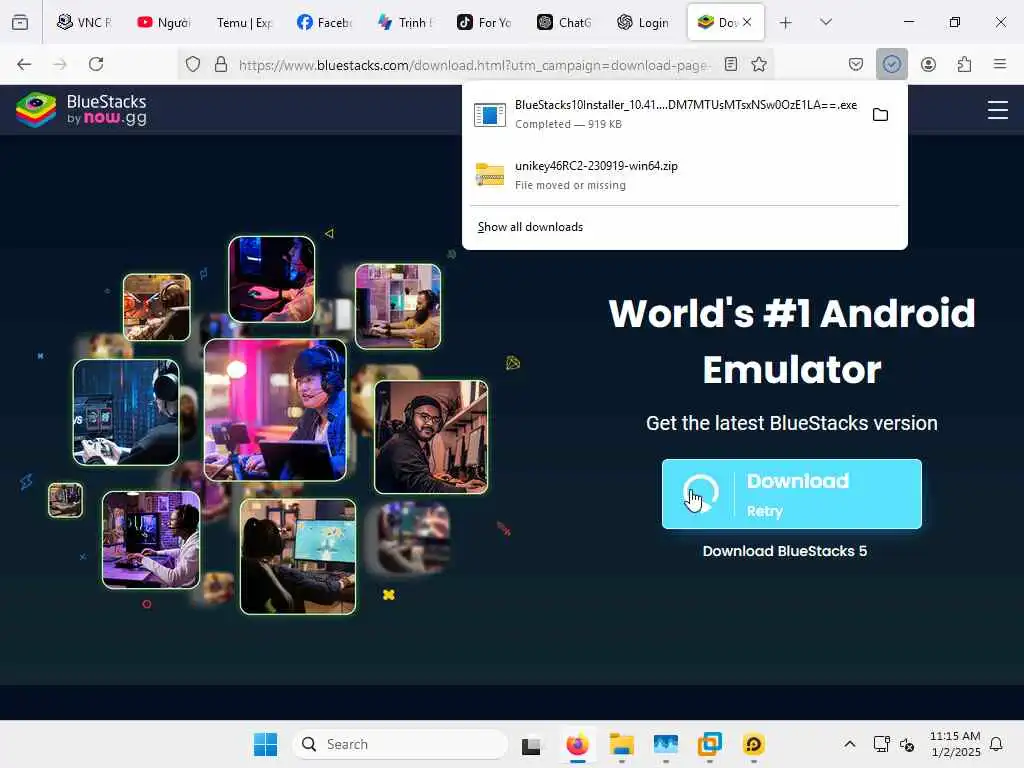Screen dimensions: 1024x768
Task: Save page to Pocket icon
Action: pos(856,64)
